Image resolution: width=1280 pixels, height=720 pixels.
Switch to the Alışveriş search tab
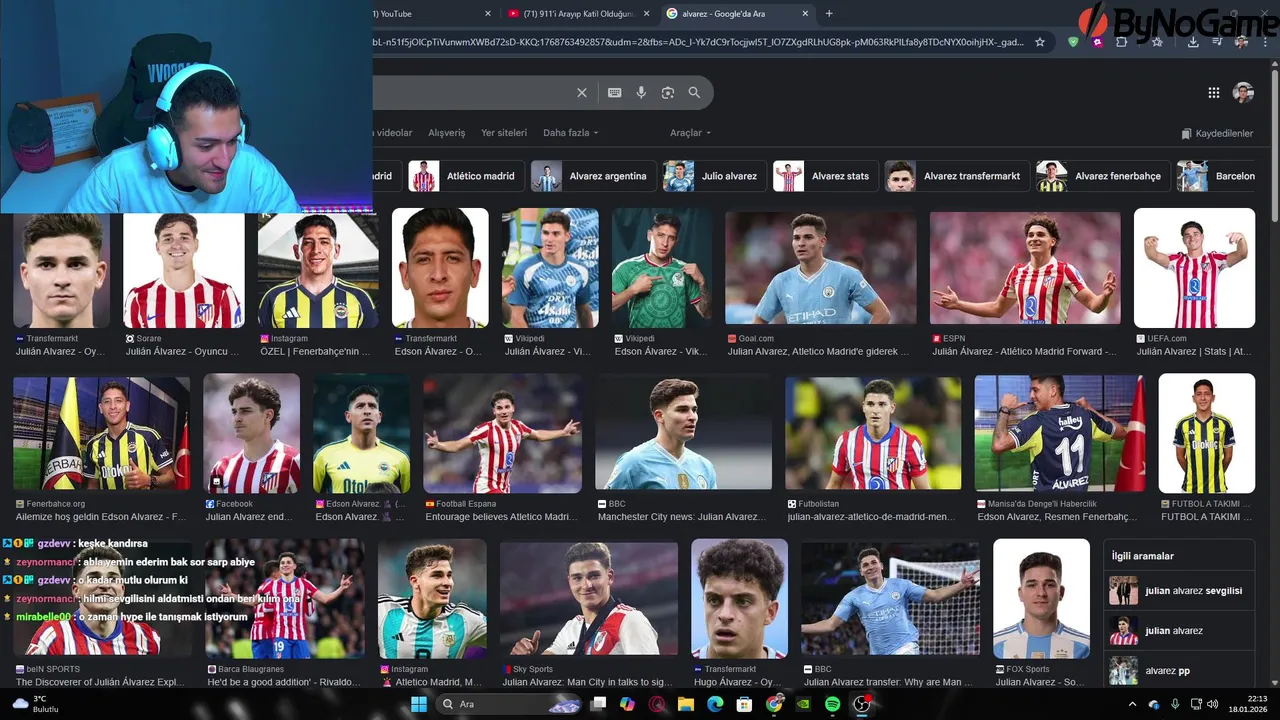(447, 132)
